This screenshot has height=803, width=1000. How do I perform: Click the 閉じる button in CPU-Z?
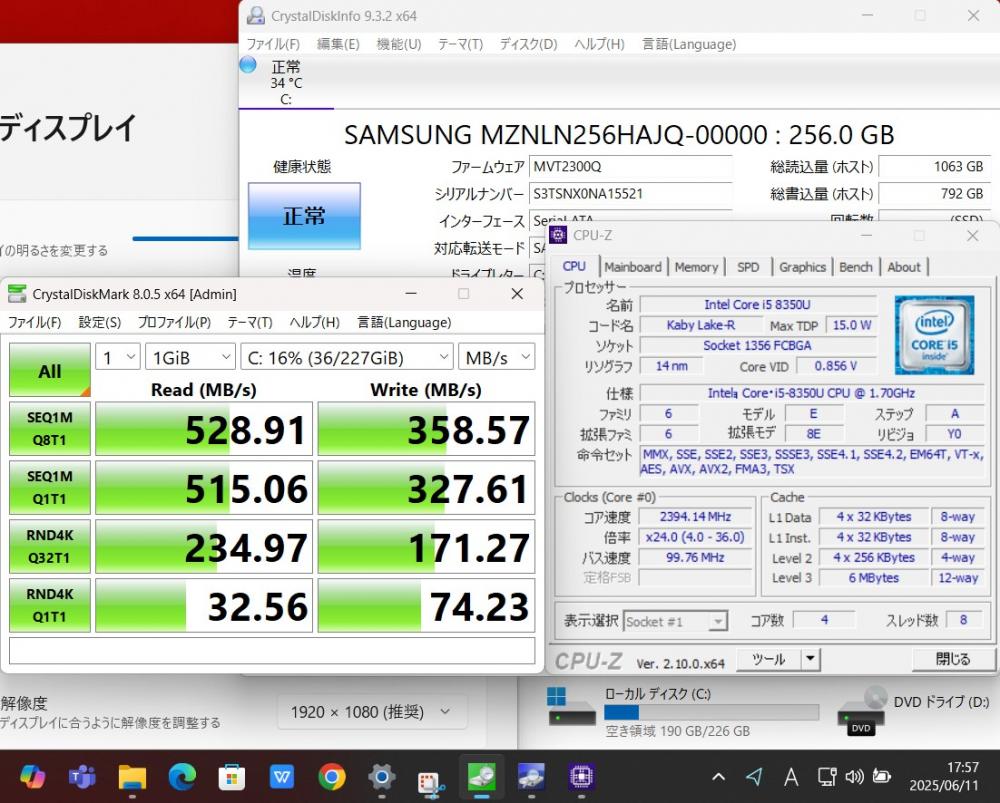coord(952,659)
